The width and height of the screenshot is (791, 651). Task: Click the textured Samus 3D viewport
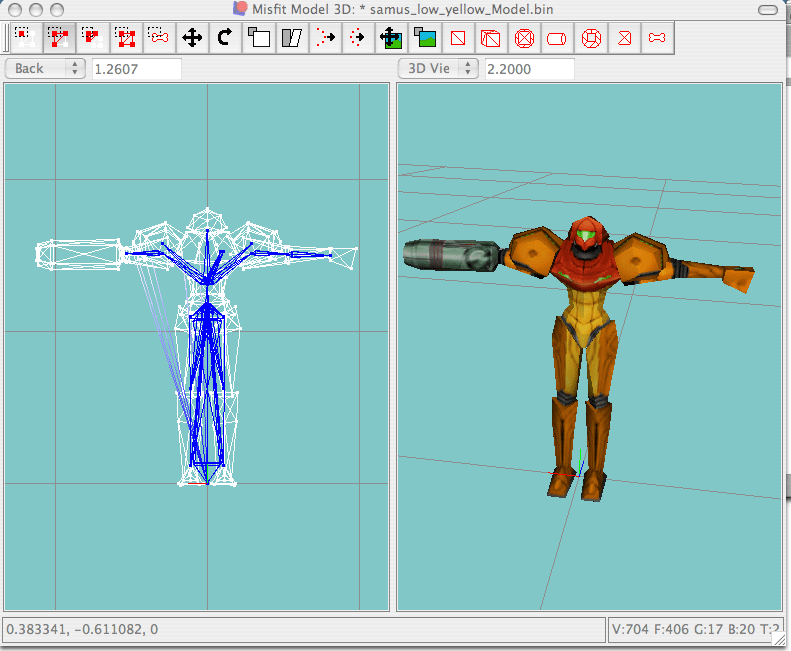click(589, 347)
